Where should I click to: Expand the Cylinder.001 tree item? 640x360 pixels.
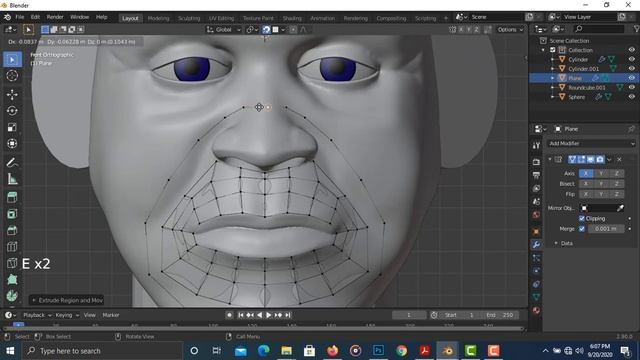coord(552,69)
